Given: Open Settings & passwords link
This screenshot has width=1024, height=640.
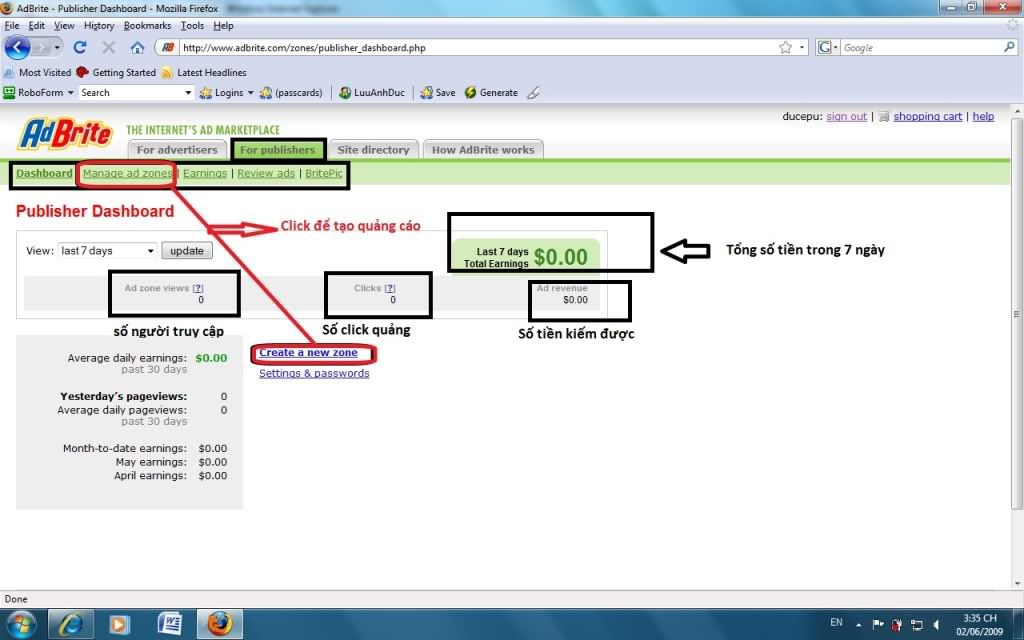Looking at the screenshot, I should pos(314,374).
